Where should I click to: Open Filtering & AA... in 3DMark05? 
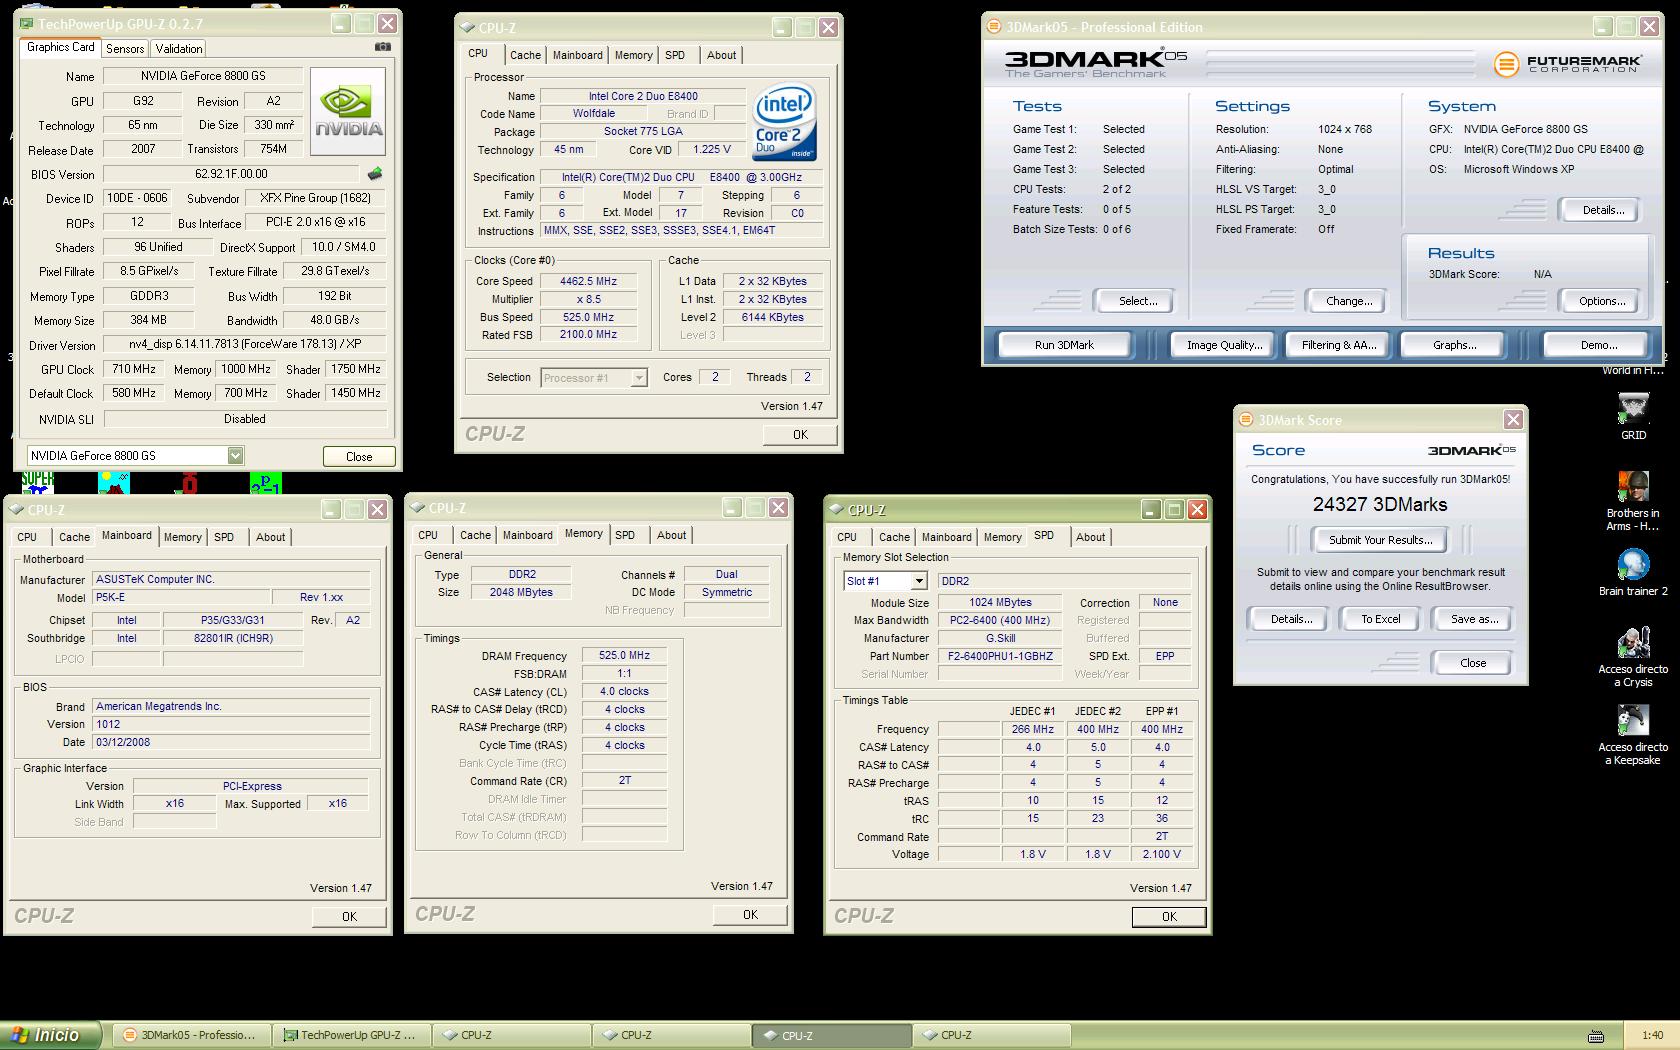click(1339, 345)
